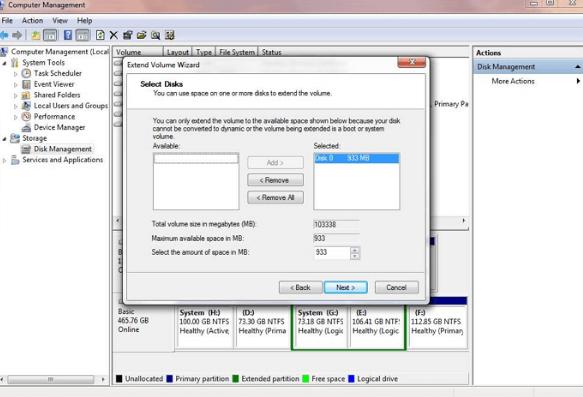Click the Back button in wizard
The image size is (583, 397).
[x=300, y=287]
